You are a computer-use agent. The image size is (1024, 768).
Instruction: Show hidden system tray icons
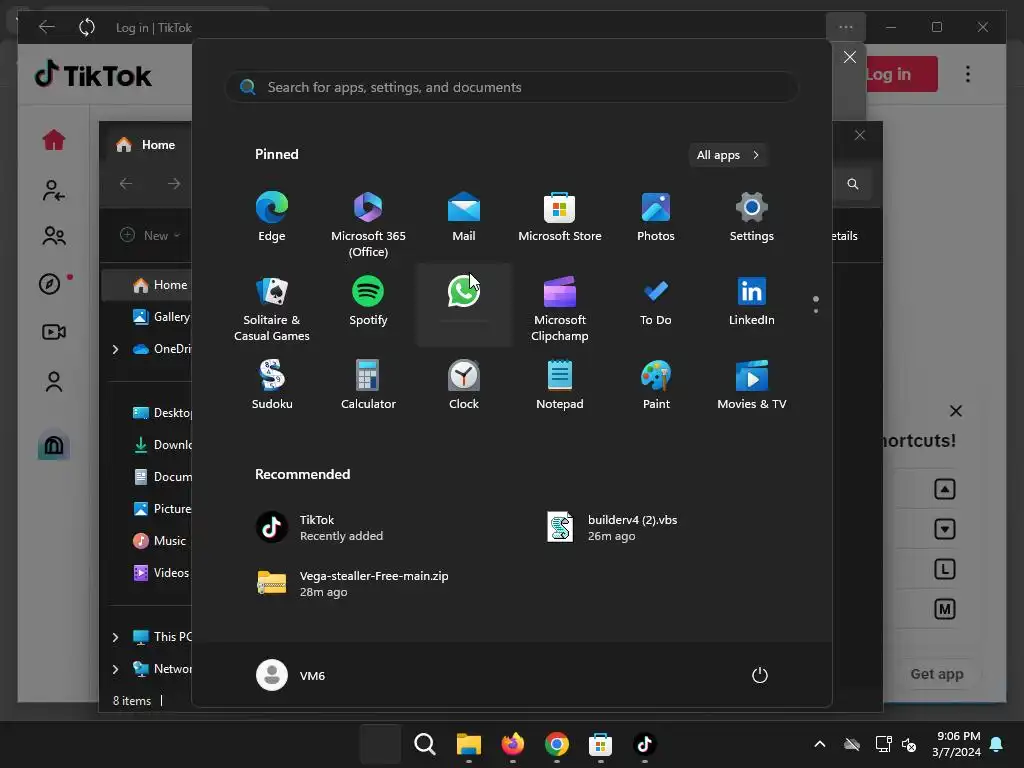coord(820,744)
